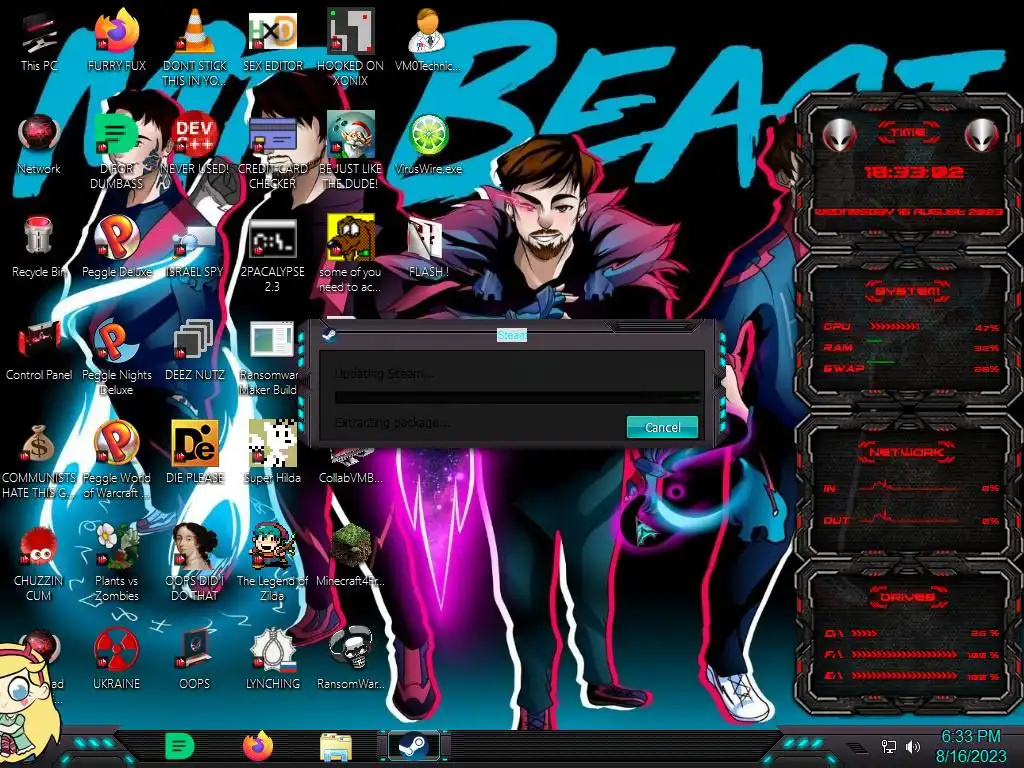Select the CREDIT CARD CHECKER icon
Image resolution: width=1024 pixels, height=768 pixels.
pos(272,152)
